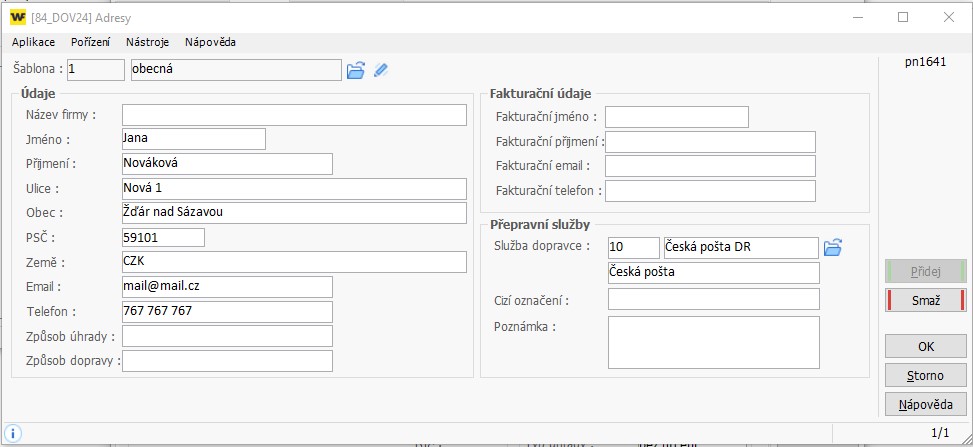This screenshot has width=973, height=447.
Task: Focus the PSČ field containing 59101
Action: click(x=163, y=237)
